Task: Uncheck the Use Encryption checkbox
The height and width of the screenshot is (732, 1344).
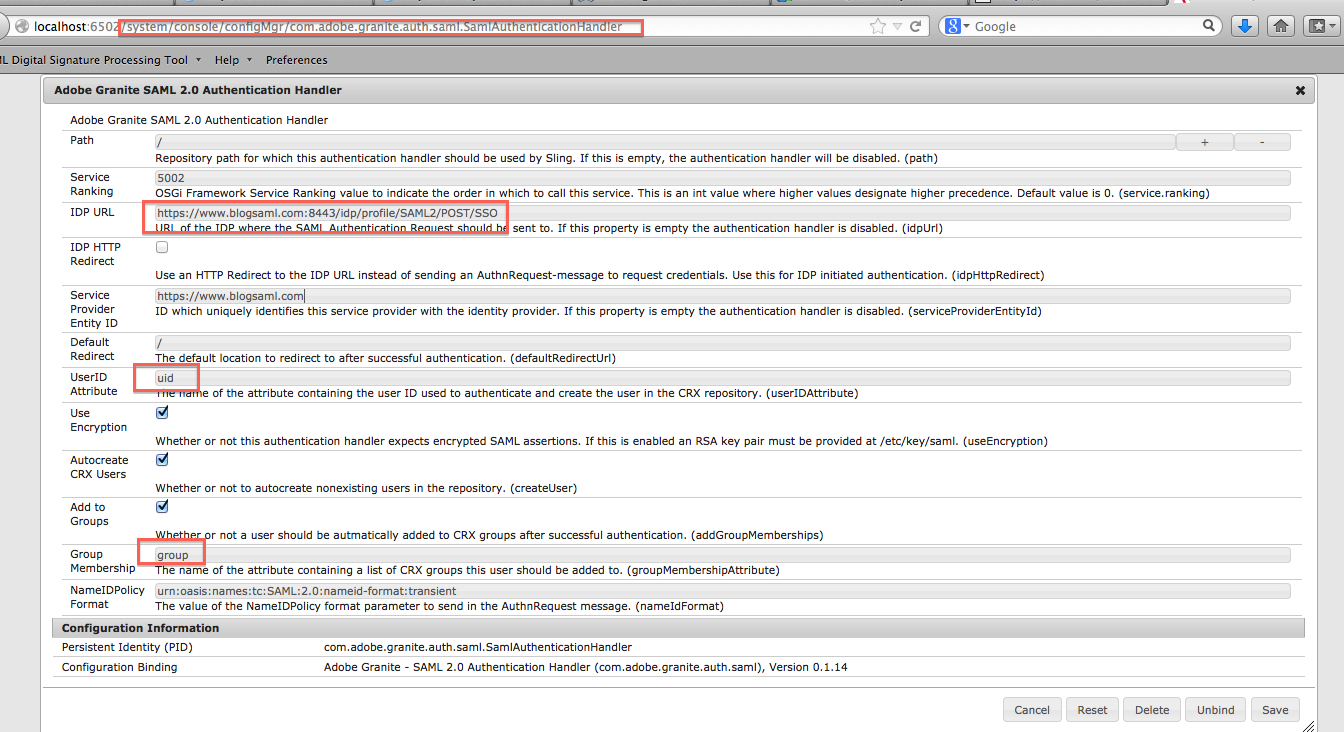Action: point(162,412)
